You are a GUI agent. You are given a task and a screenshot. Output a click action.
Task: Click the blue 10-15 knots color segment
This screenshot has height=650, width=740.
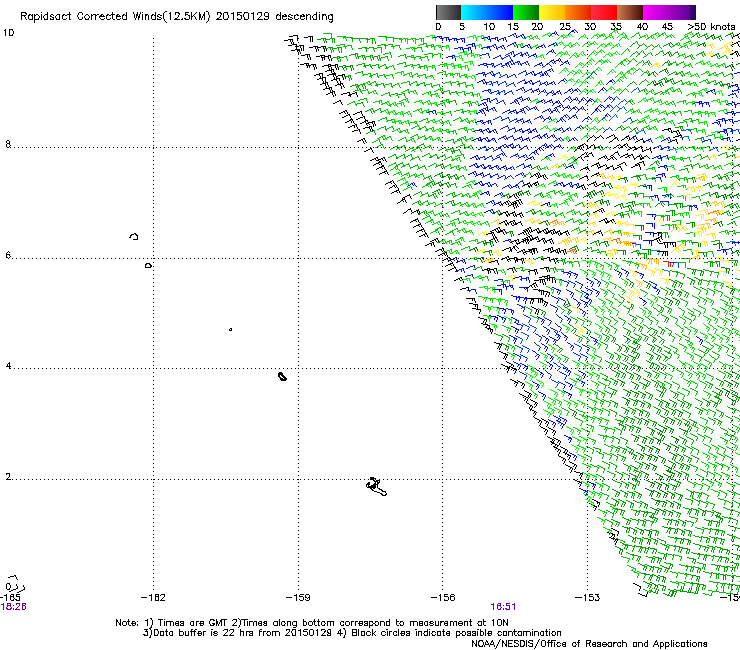(x=500, y=12)
